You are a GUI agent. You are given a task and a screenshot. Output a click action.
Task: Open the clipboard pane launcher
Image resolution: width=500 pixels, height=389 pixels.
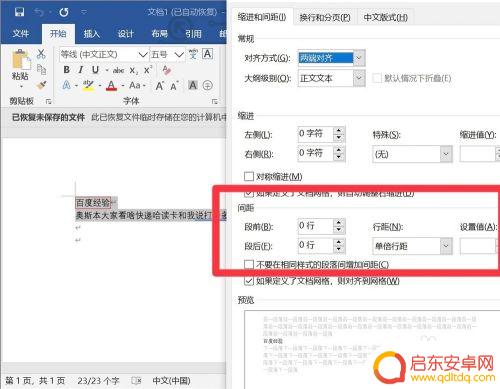pyautogui.click(x=49, y=101)
